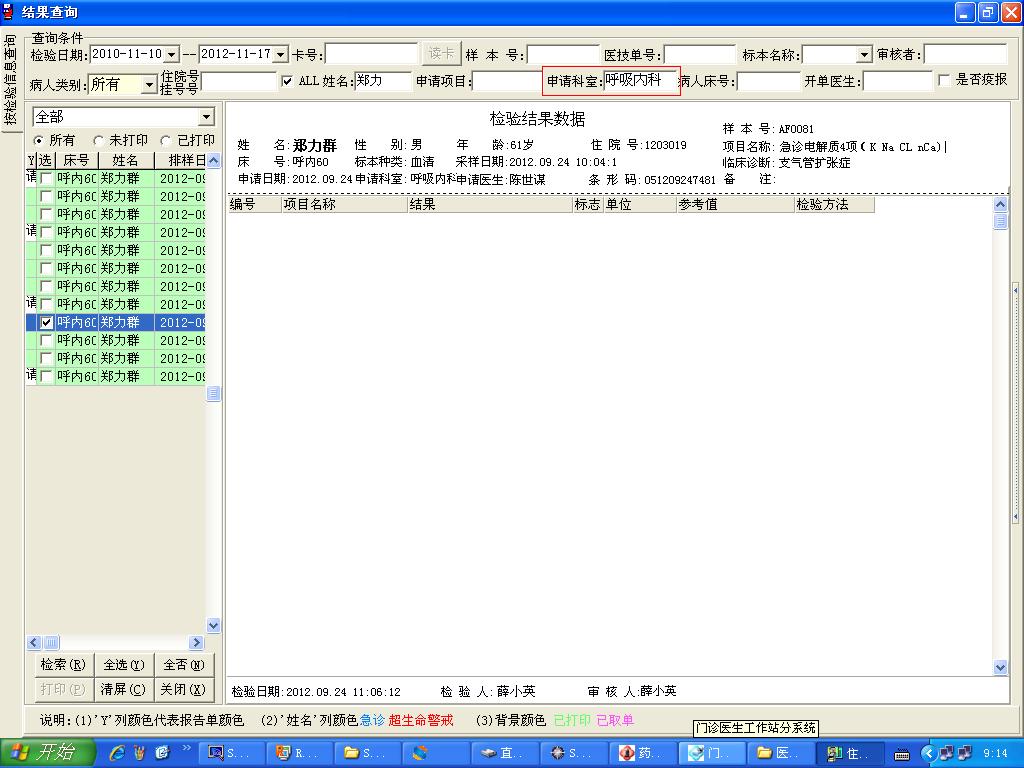Screen dimensions: 1024x768
Task: Click the 项目名称 results column header
Action: point(344,204)
